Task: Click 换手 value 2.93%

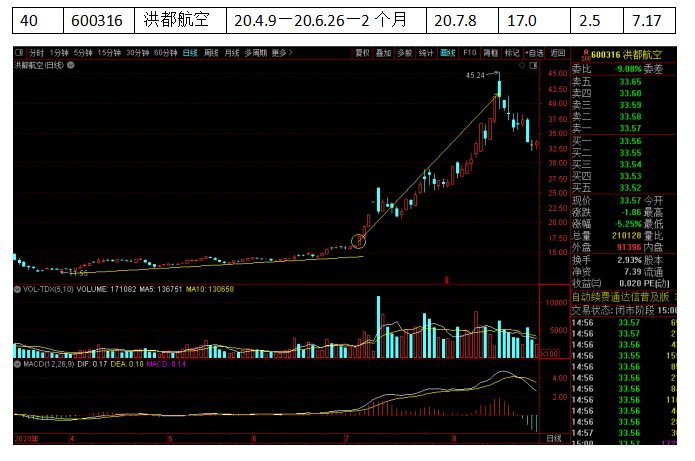Action: pyautogui.click(x=629, y=260)
